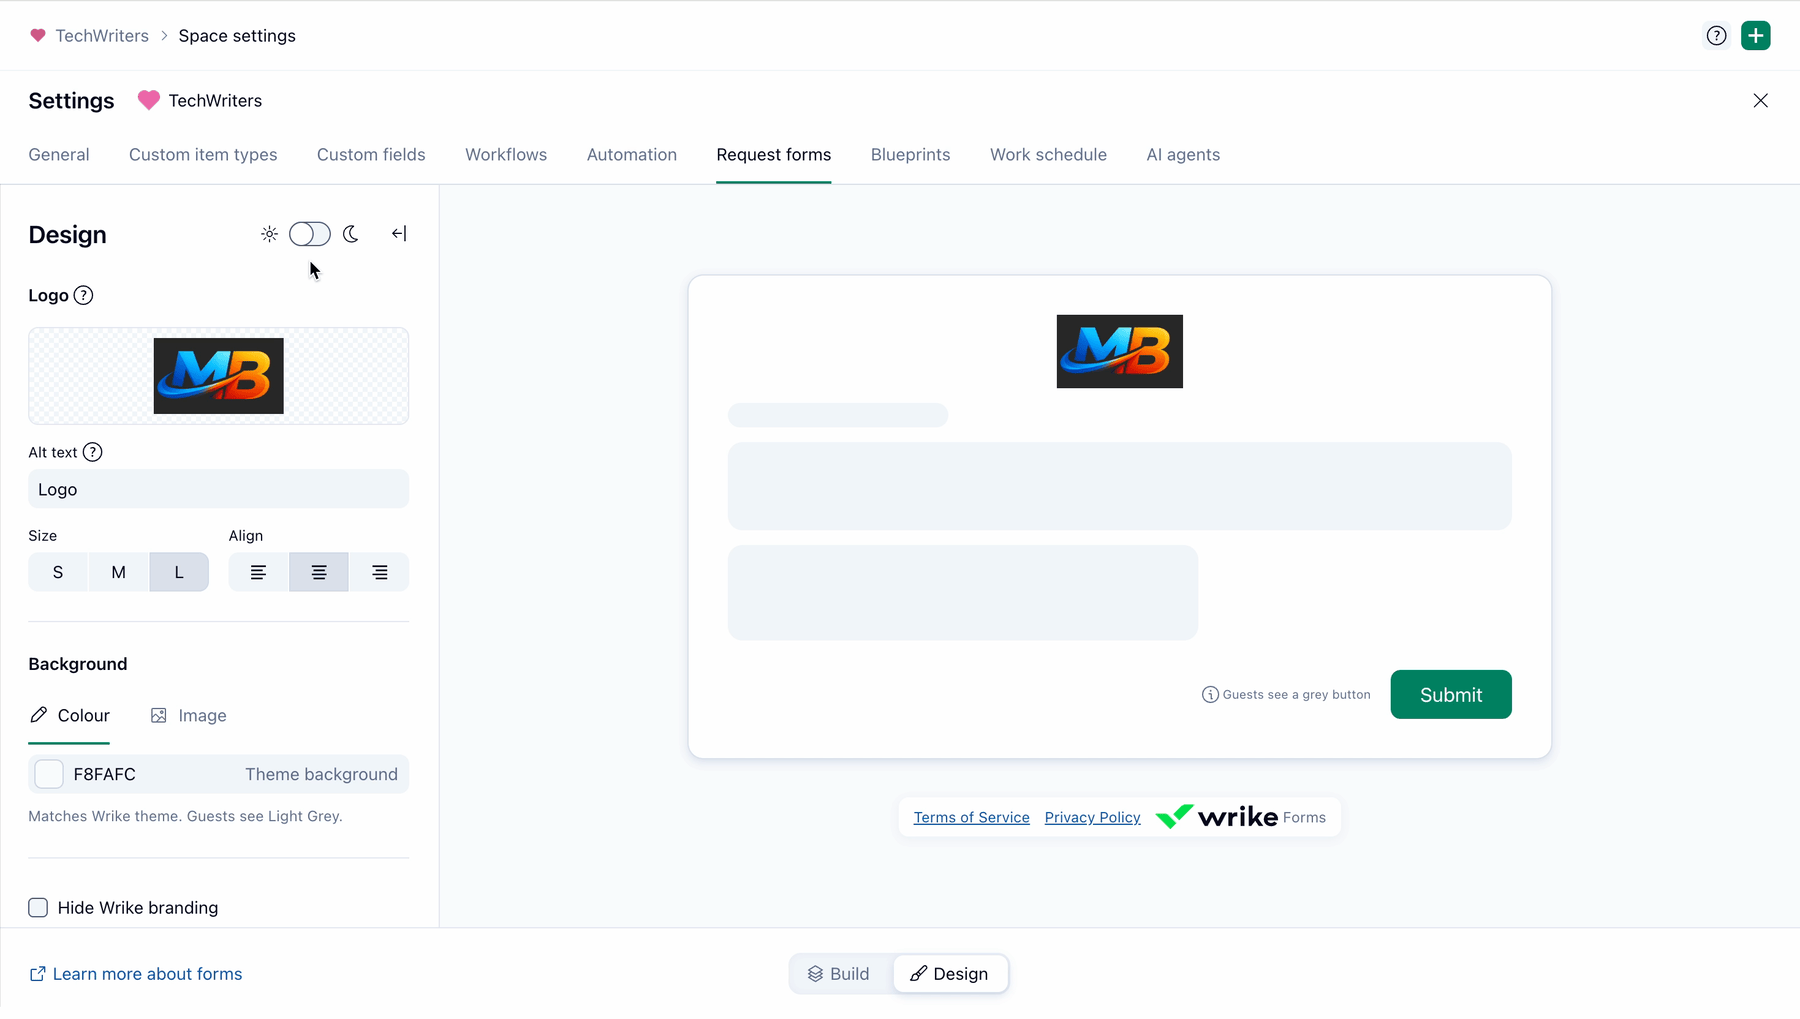Switch to the Image background tab
Screen dimensions: 1800x1019
point(189,716)
